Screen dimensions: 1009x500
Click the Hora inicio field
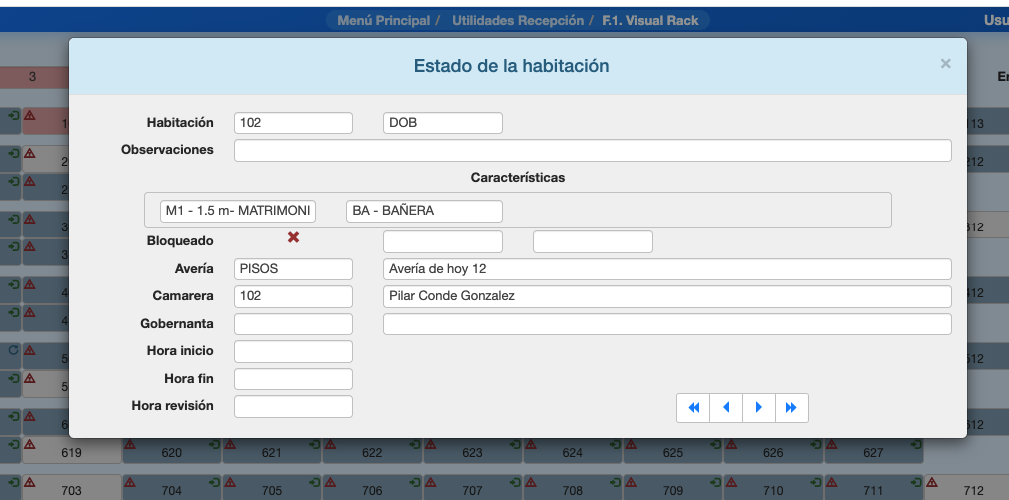tap(293, 351)
